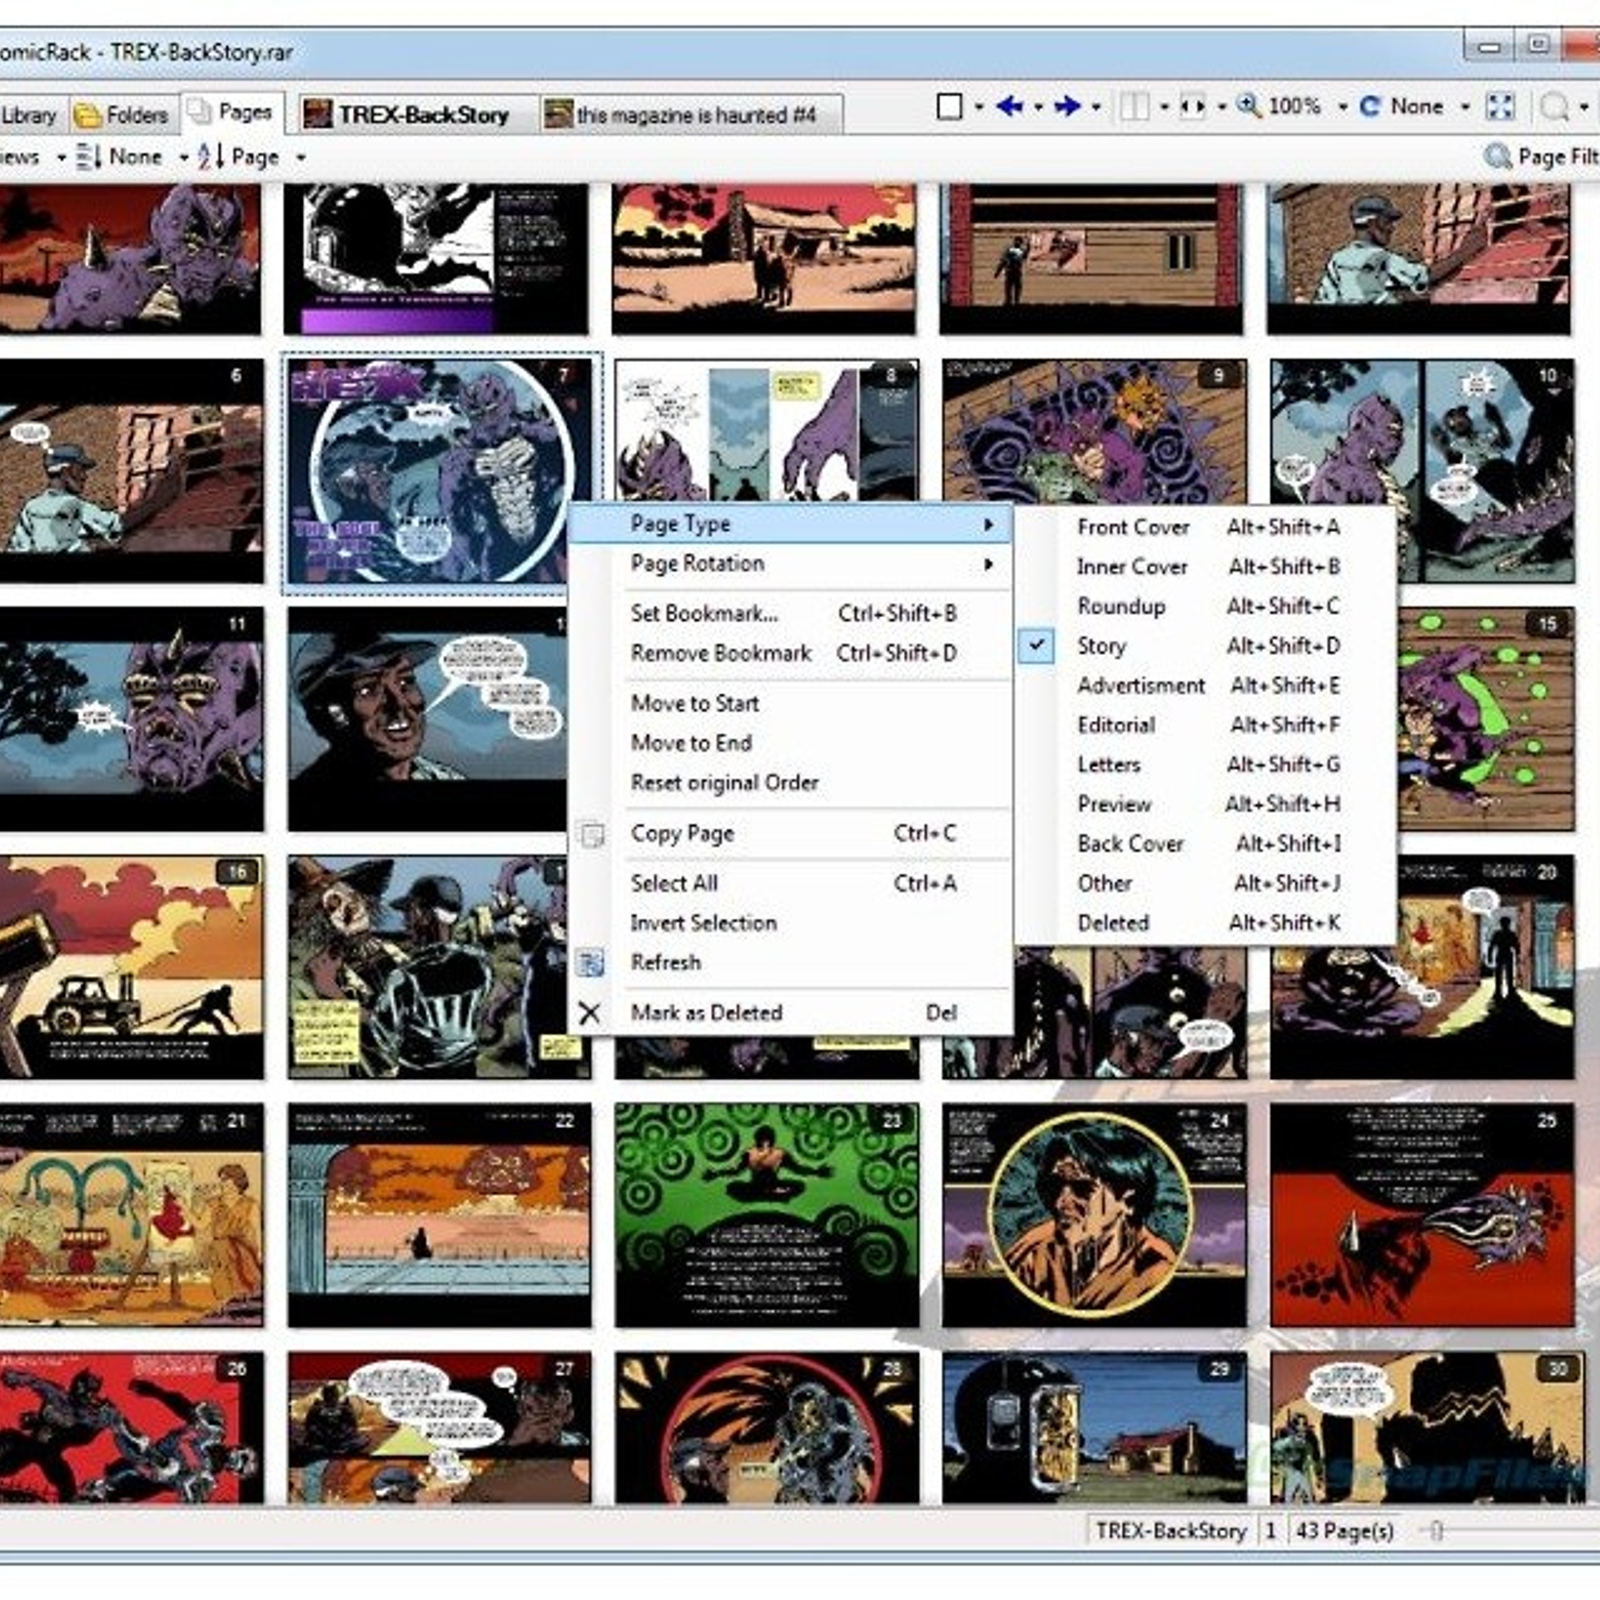Set page type to Letters
Image resolution: width=1600 pixels, height=1600 pixels.
coord(1204,765)
